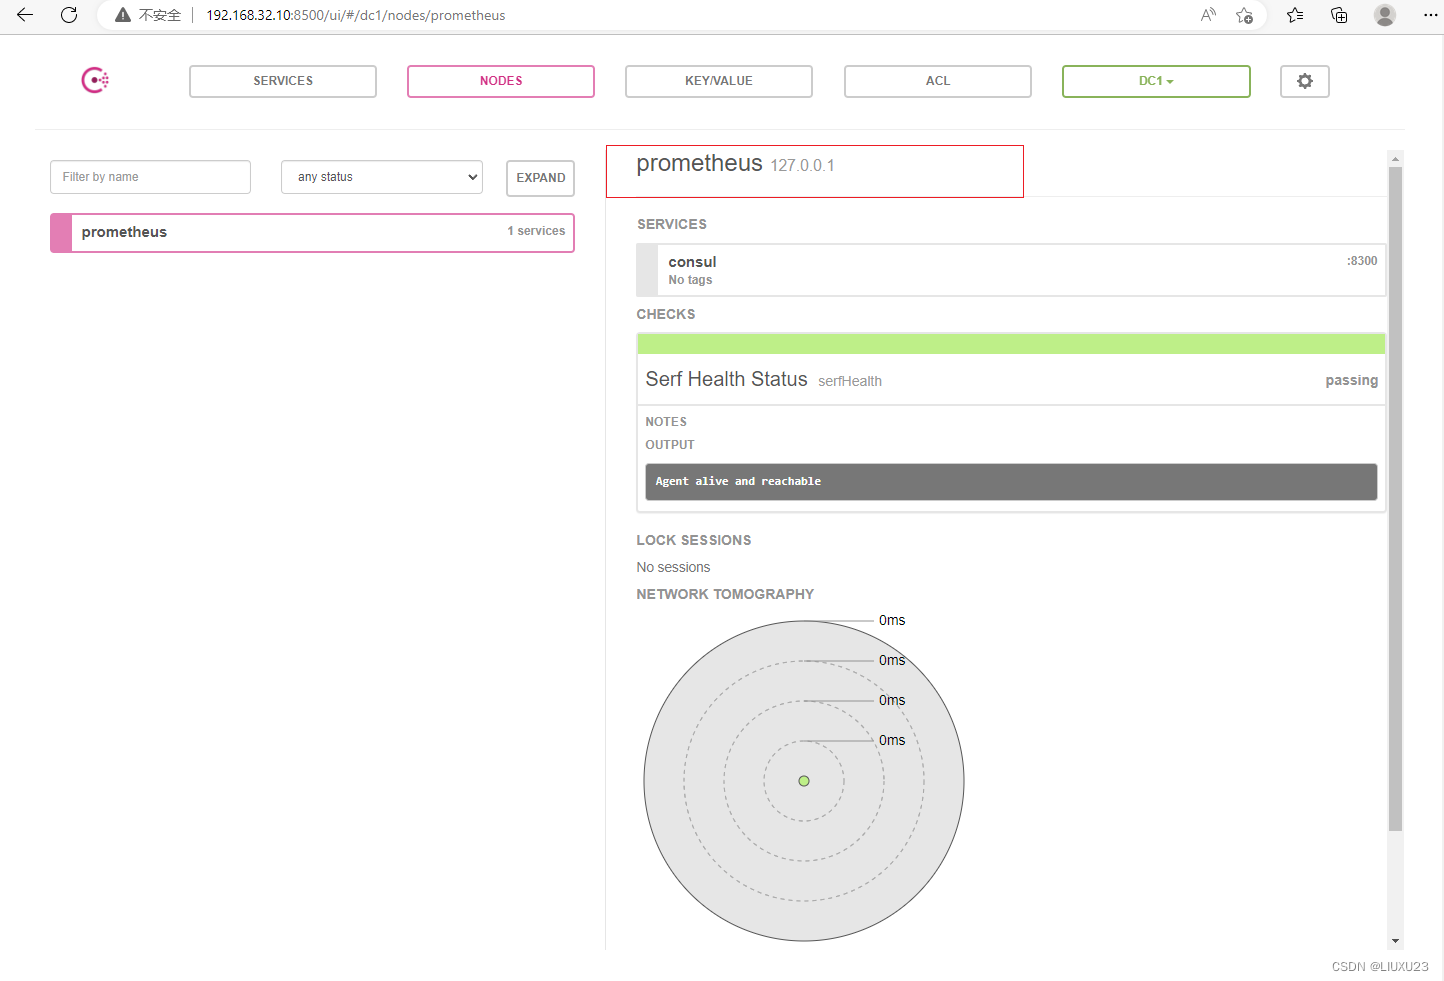The image size is (1444, 981).
Task: Open read aloud icon in address bar
Action: coord(1209,15)
